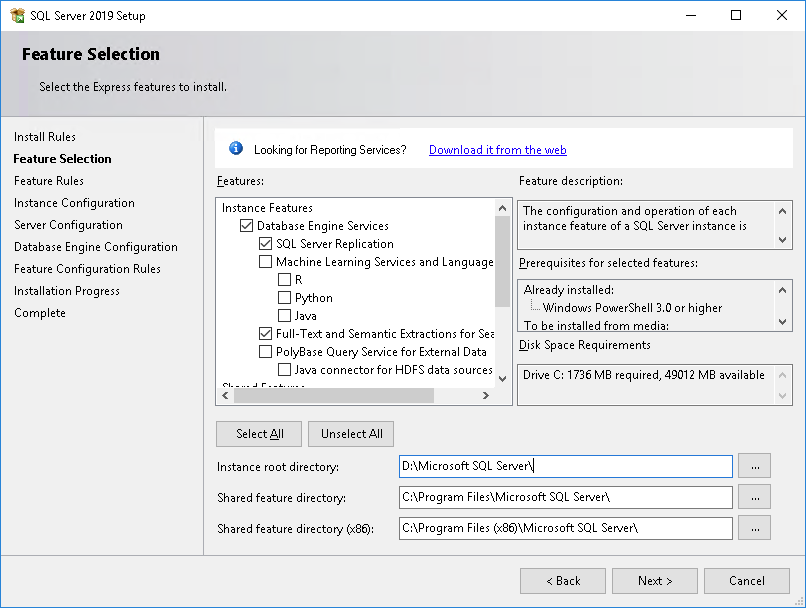Select Server Configuration step in sidebar
This screenshot has width=806, height=610.
pyautogui.click(x=68, y=225)
